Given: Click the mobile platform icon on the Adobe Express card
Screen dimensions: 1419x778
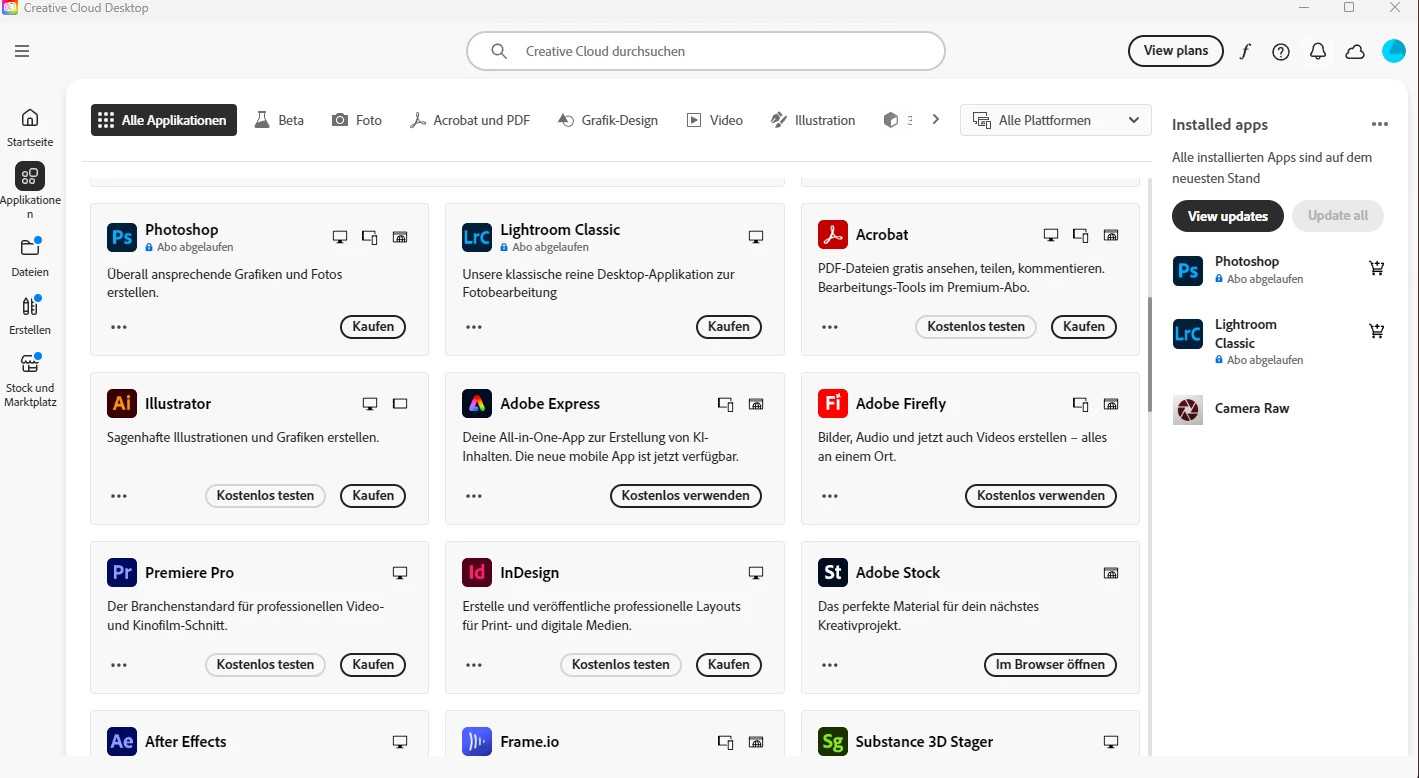Looking at the screenshot, I should pos(726,404).
